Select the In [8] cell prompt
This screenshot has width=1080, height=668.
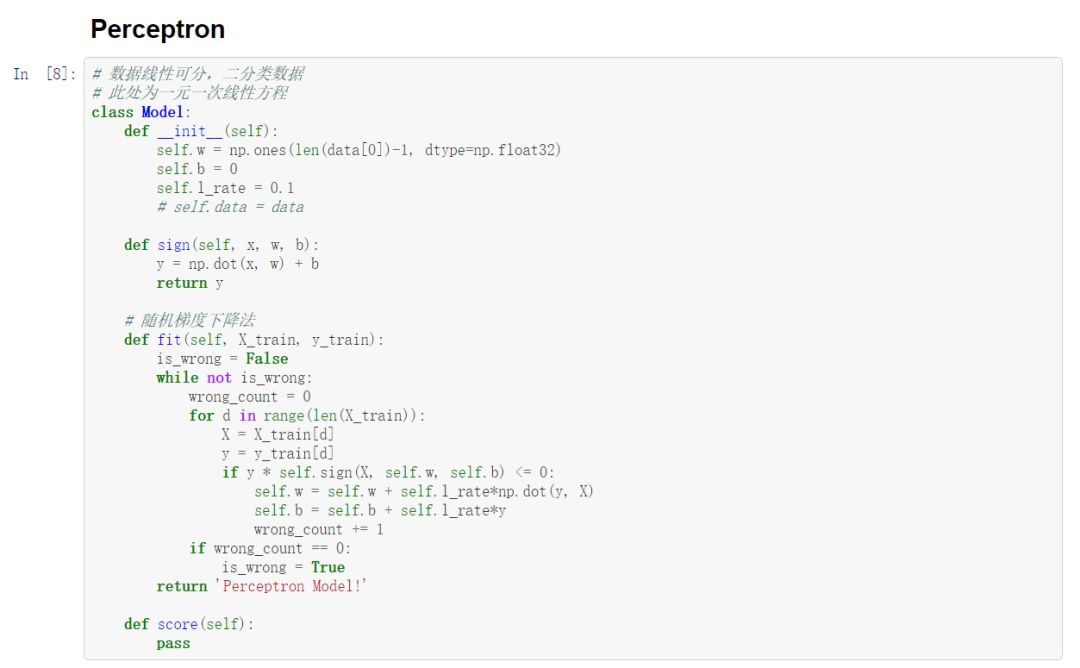tap(44, 74)
